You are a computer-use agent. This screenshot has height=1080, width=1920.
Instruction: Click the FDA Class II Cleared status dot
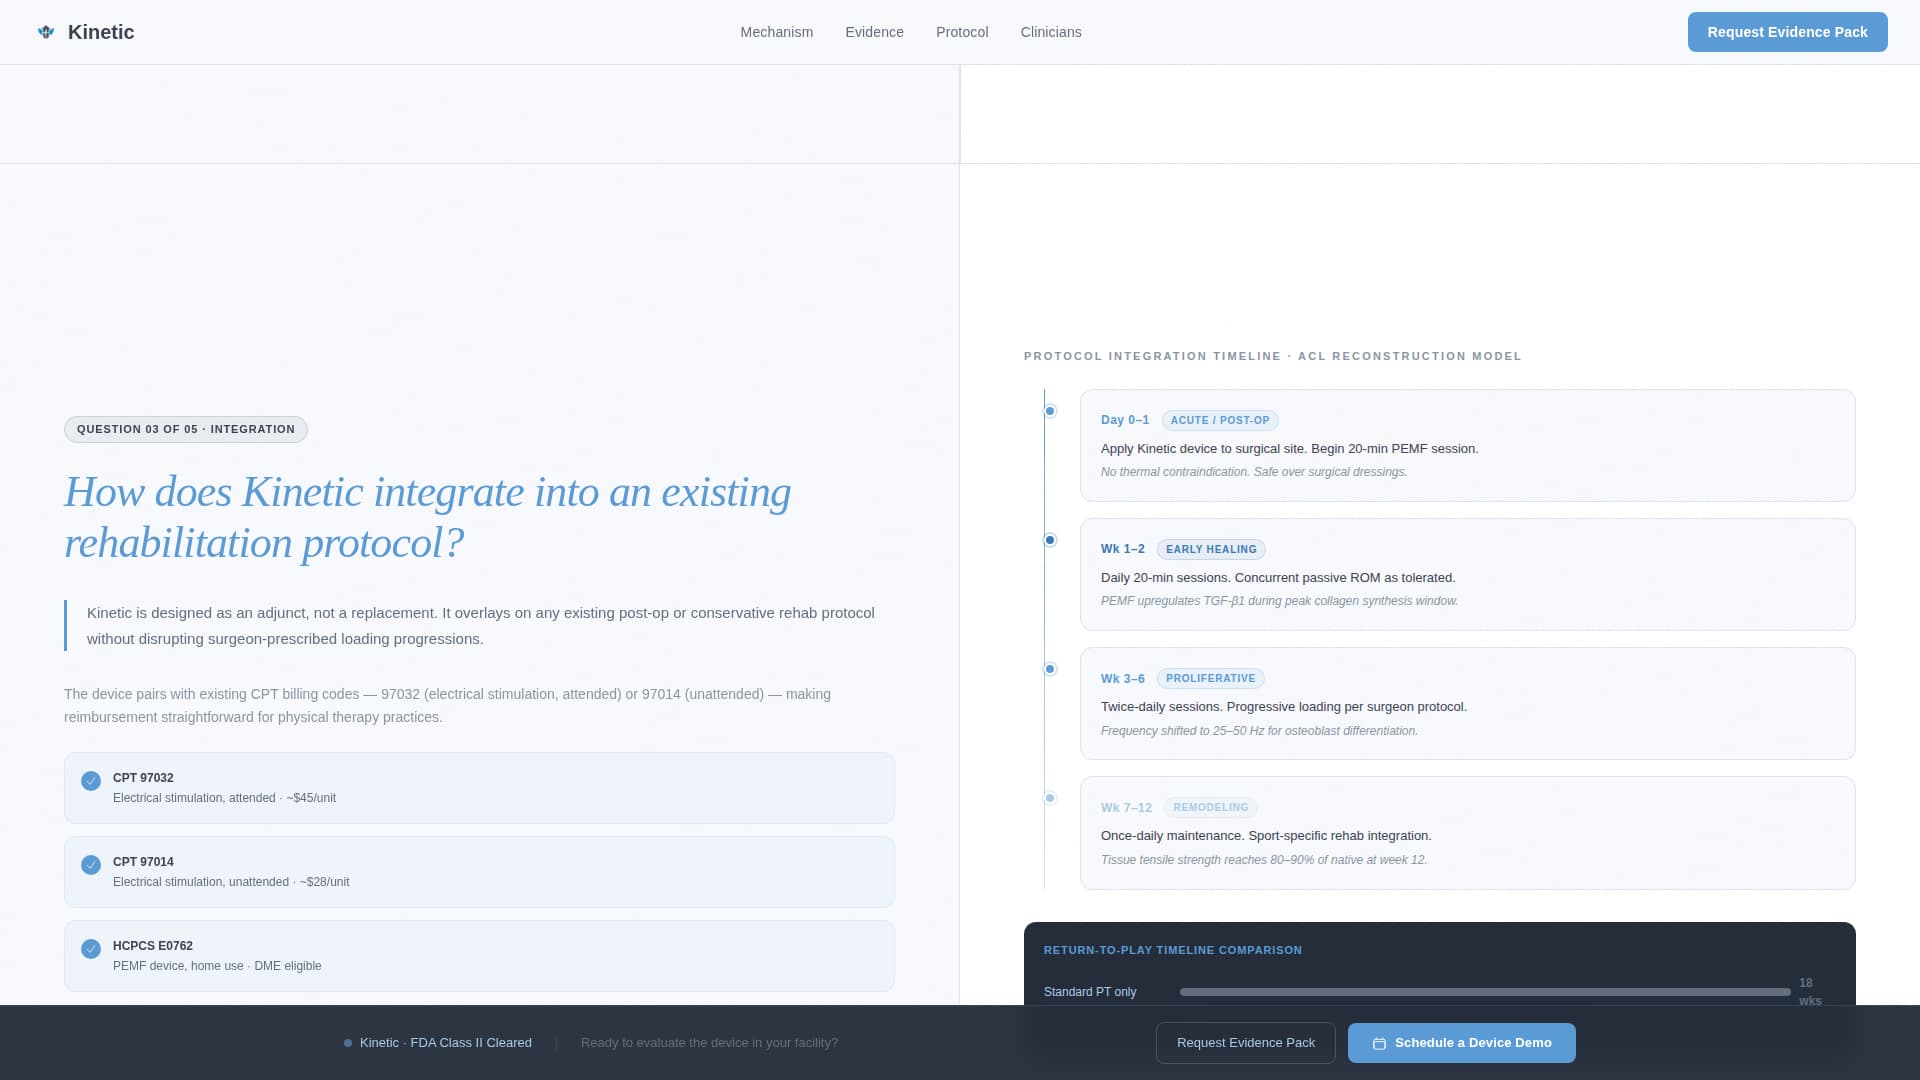(348, 1043)
